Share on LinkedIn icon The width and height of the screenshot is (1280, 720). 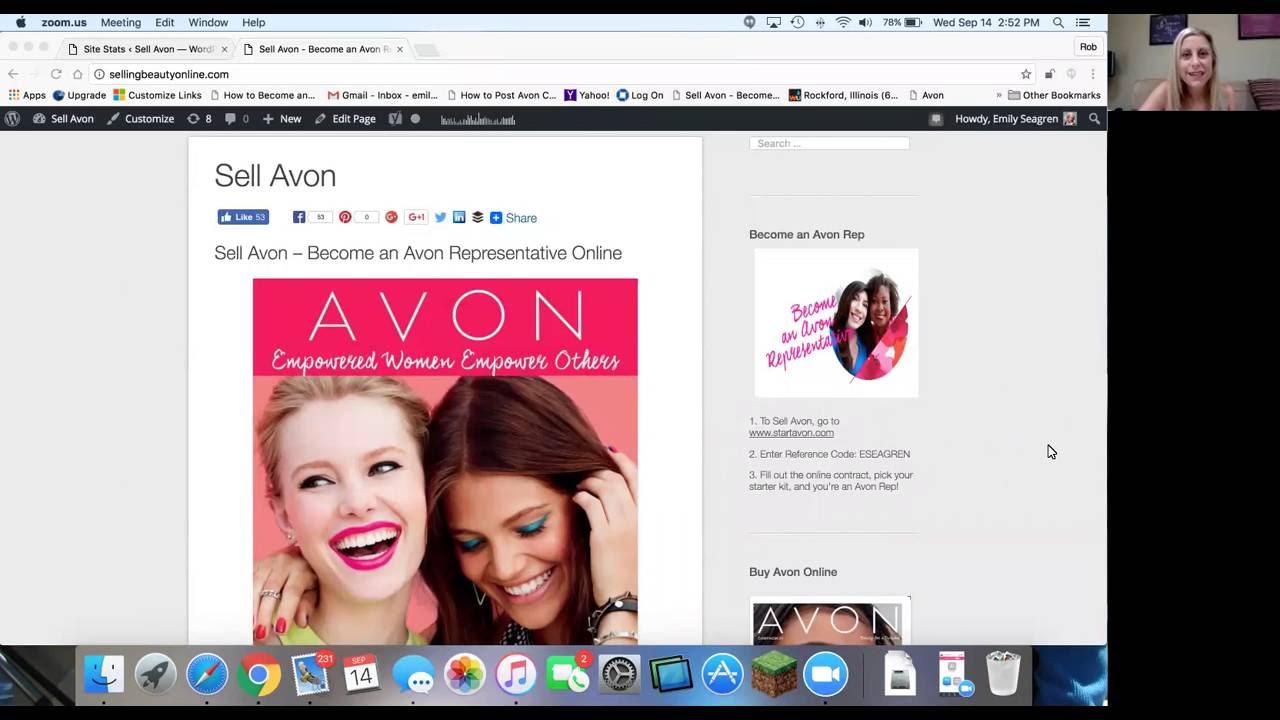[459, 217]
